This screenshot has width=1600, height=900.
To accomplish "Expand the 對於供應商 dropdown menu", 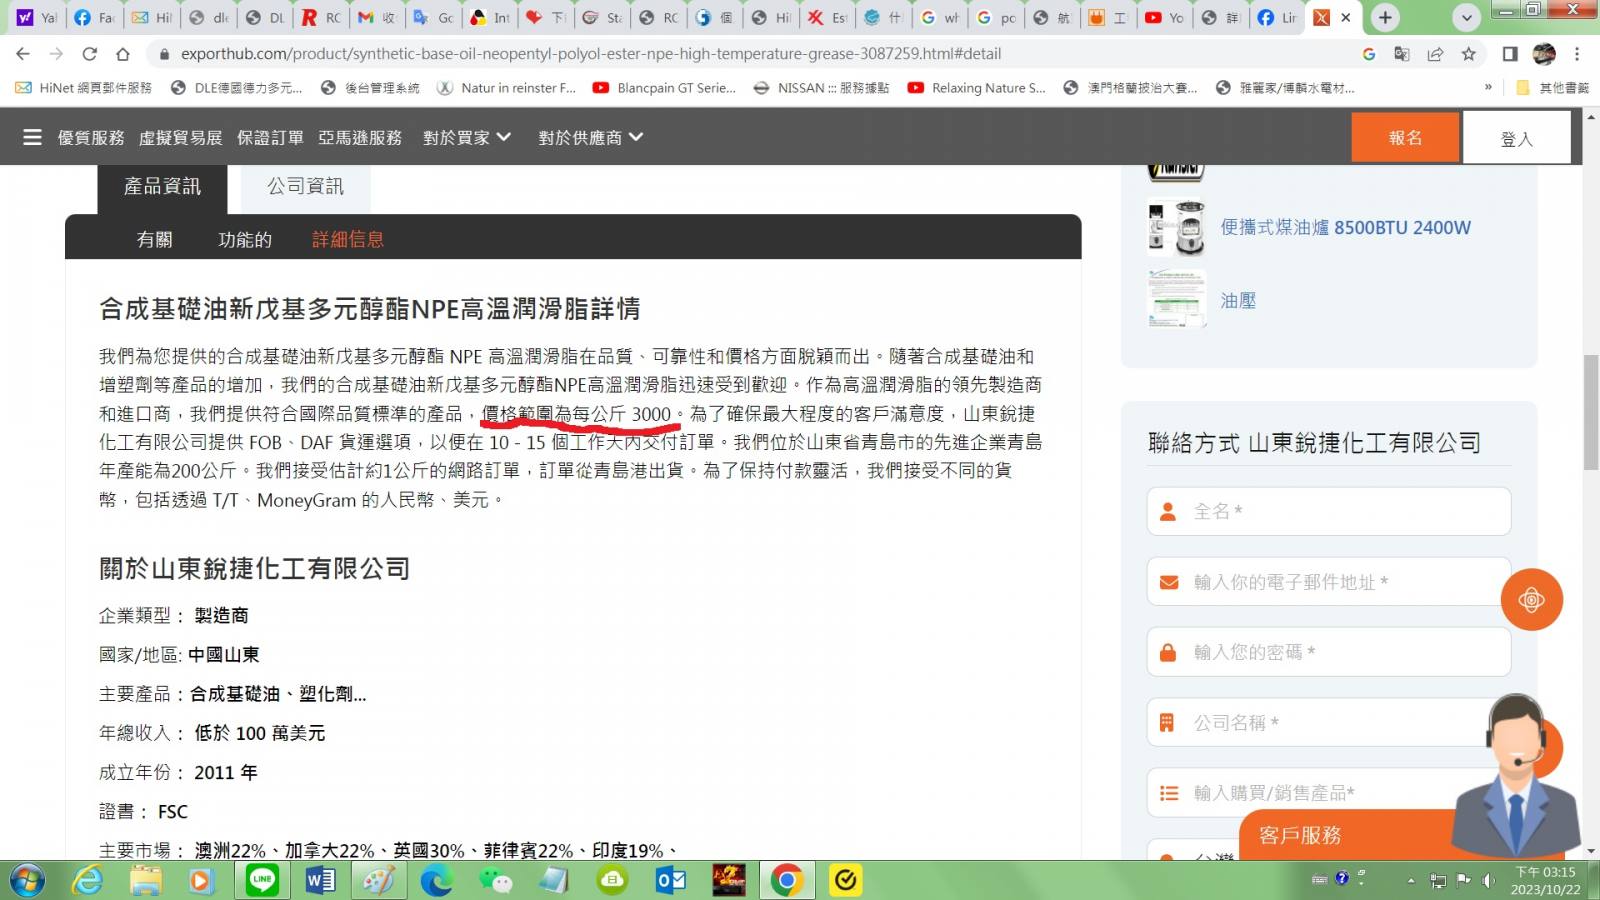I will (590, 137).
